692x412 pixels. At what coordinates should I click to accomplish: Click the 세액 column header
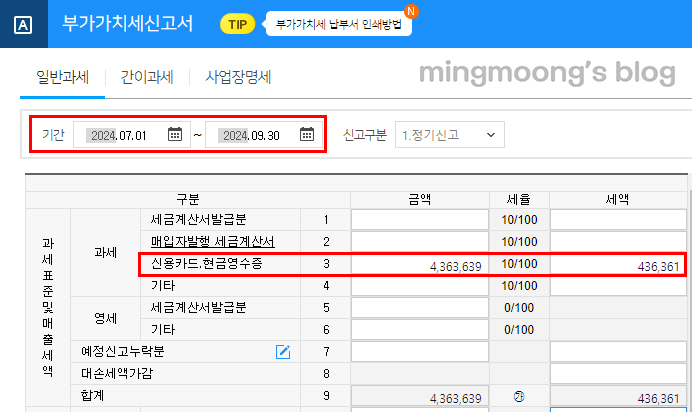(x=617, y=200)
